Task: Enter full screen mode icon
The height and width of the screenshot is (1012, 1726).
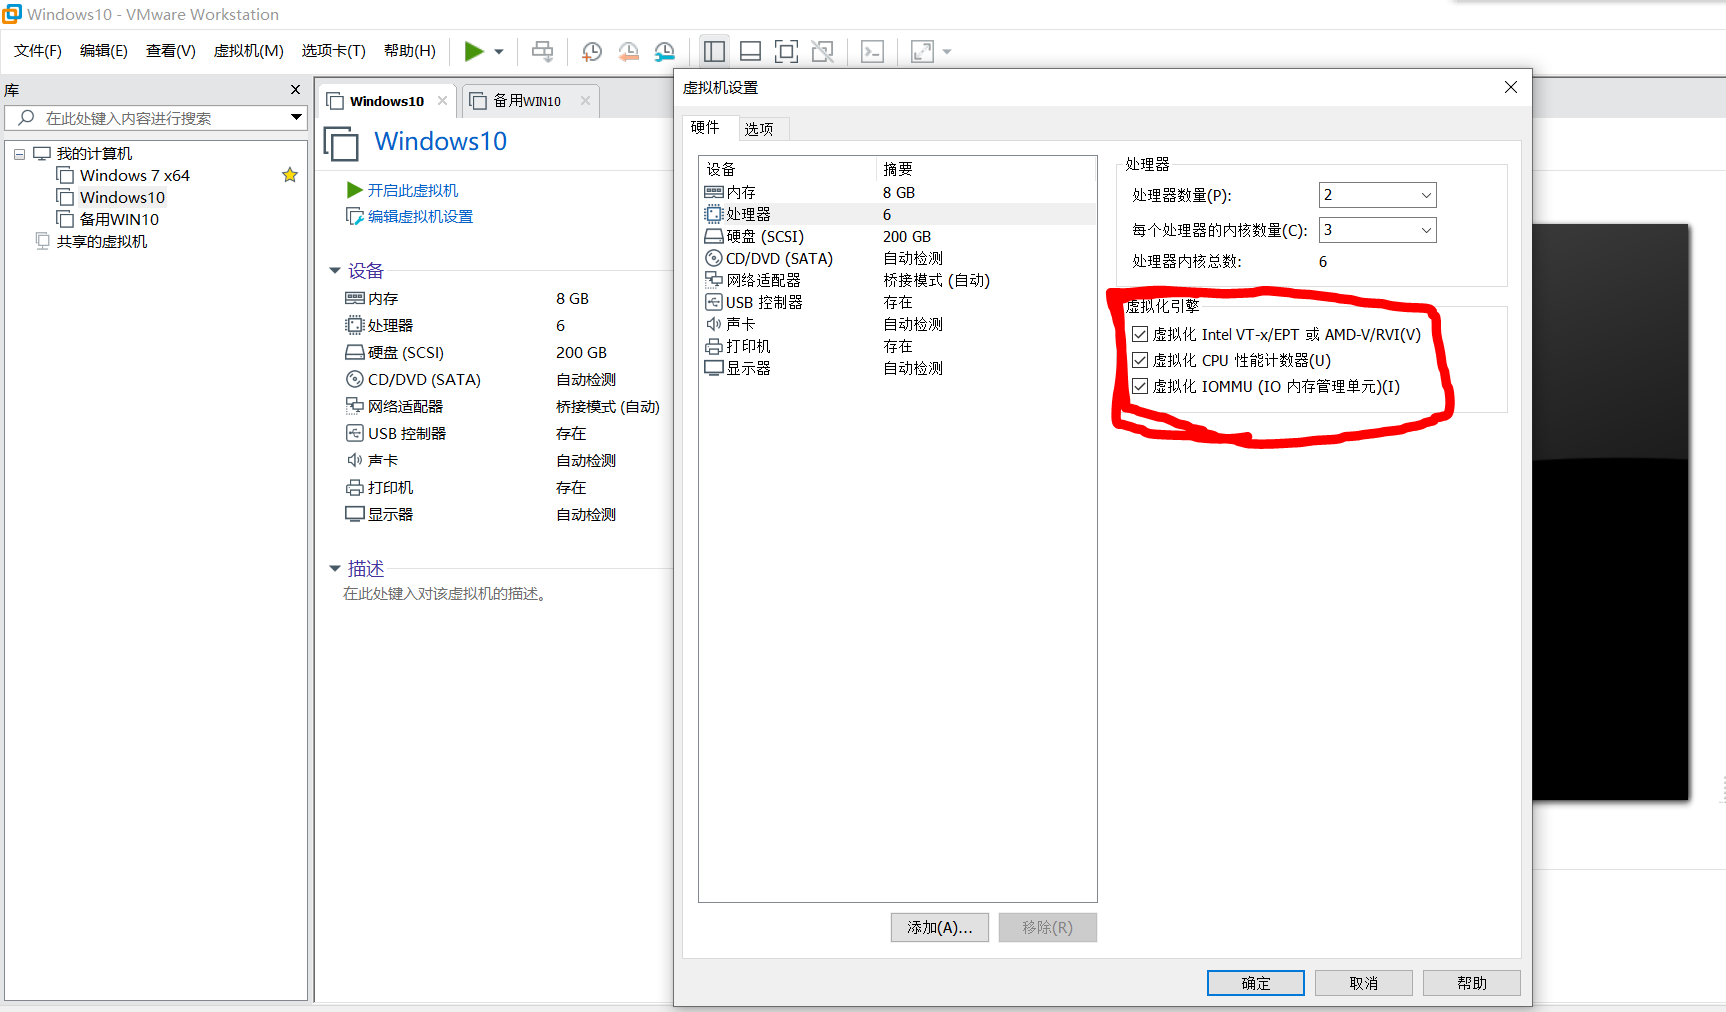Action: [786, 51]
